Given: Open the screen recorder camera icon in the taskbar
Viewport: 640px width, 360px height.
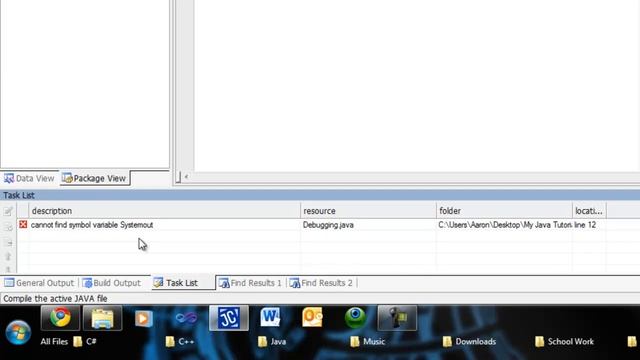Looking at the screenshot, I should [397, 318].
